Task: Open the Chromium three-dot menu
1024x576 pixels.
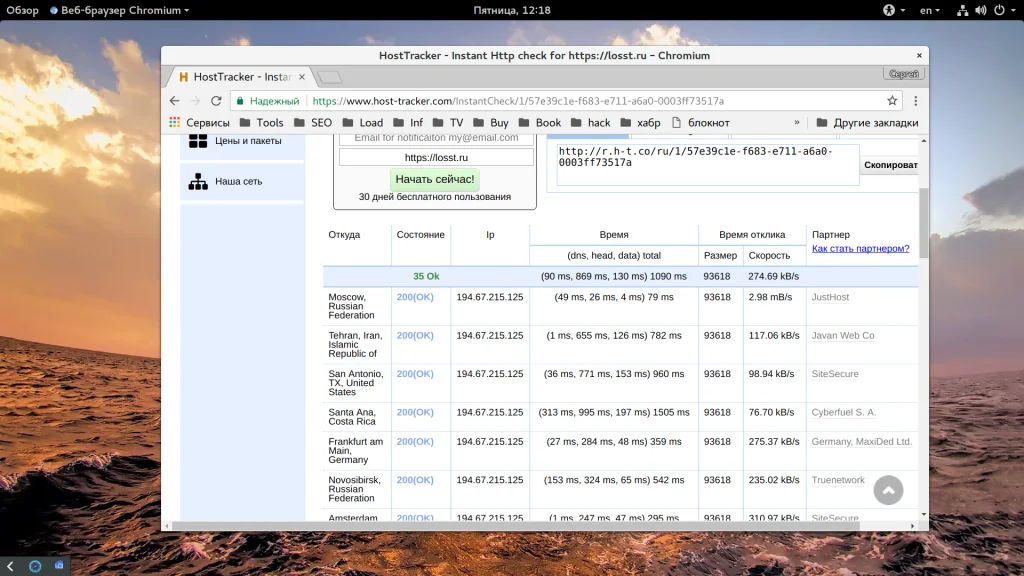Action: [x=915, y=101]
